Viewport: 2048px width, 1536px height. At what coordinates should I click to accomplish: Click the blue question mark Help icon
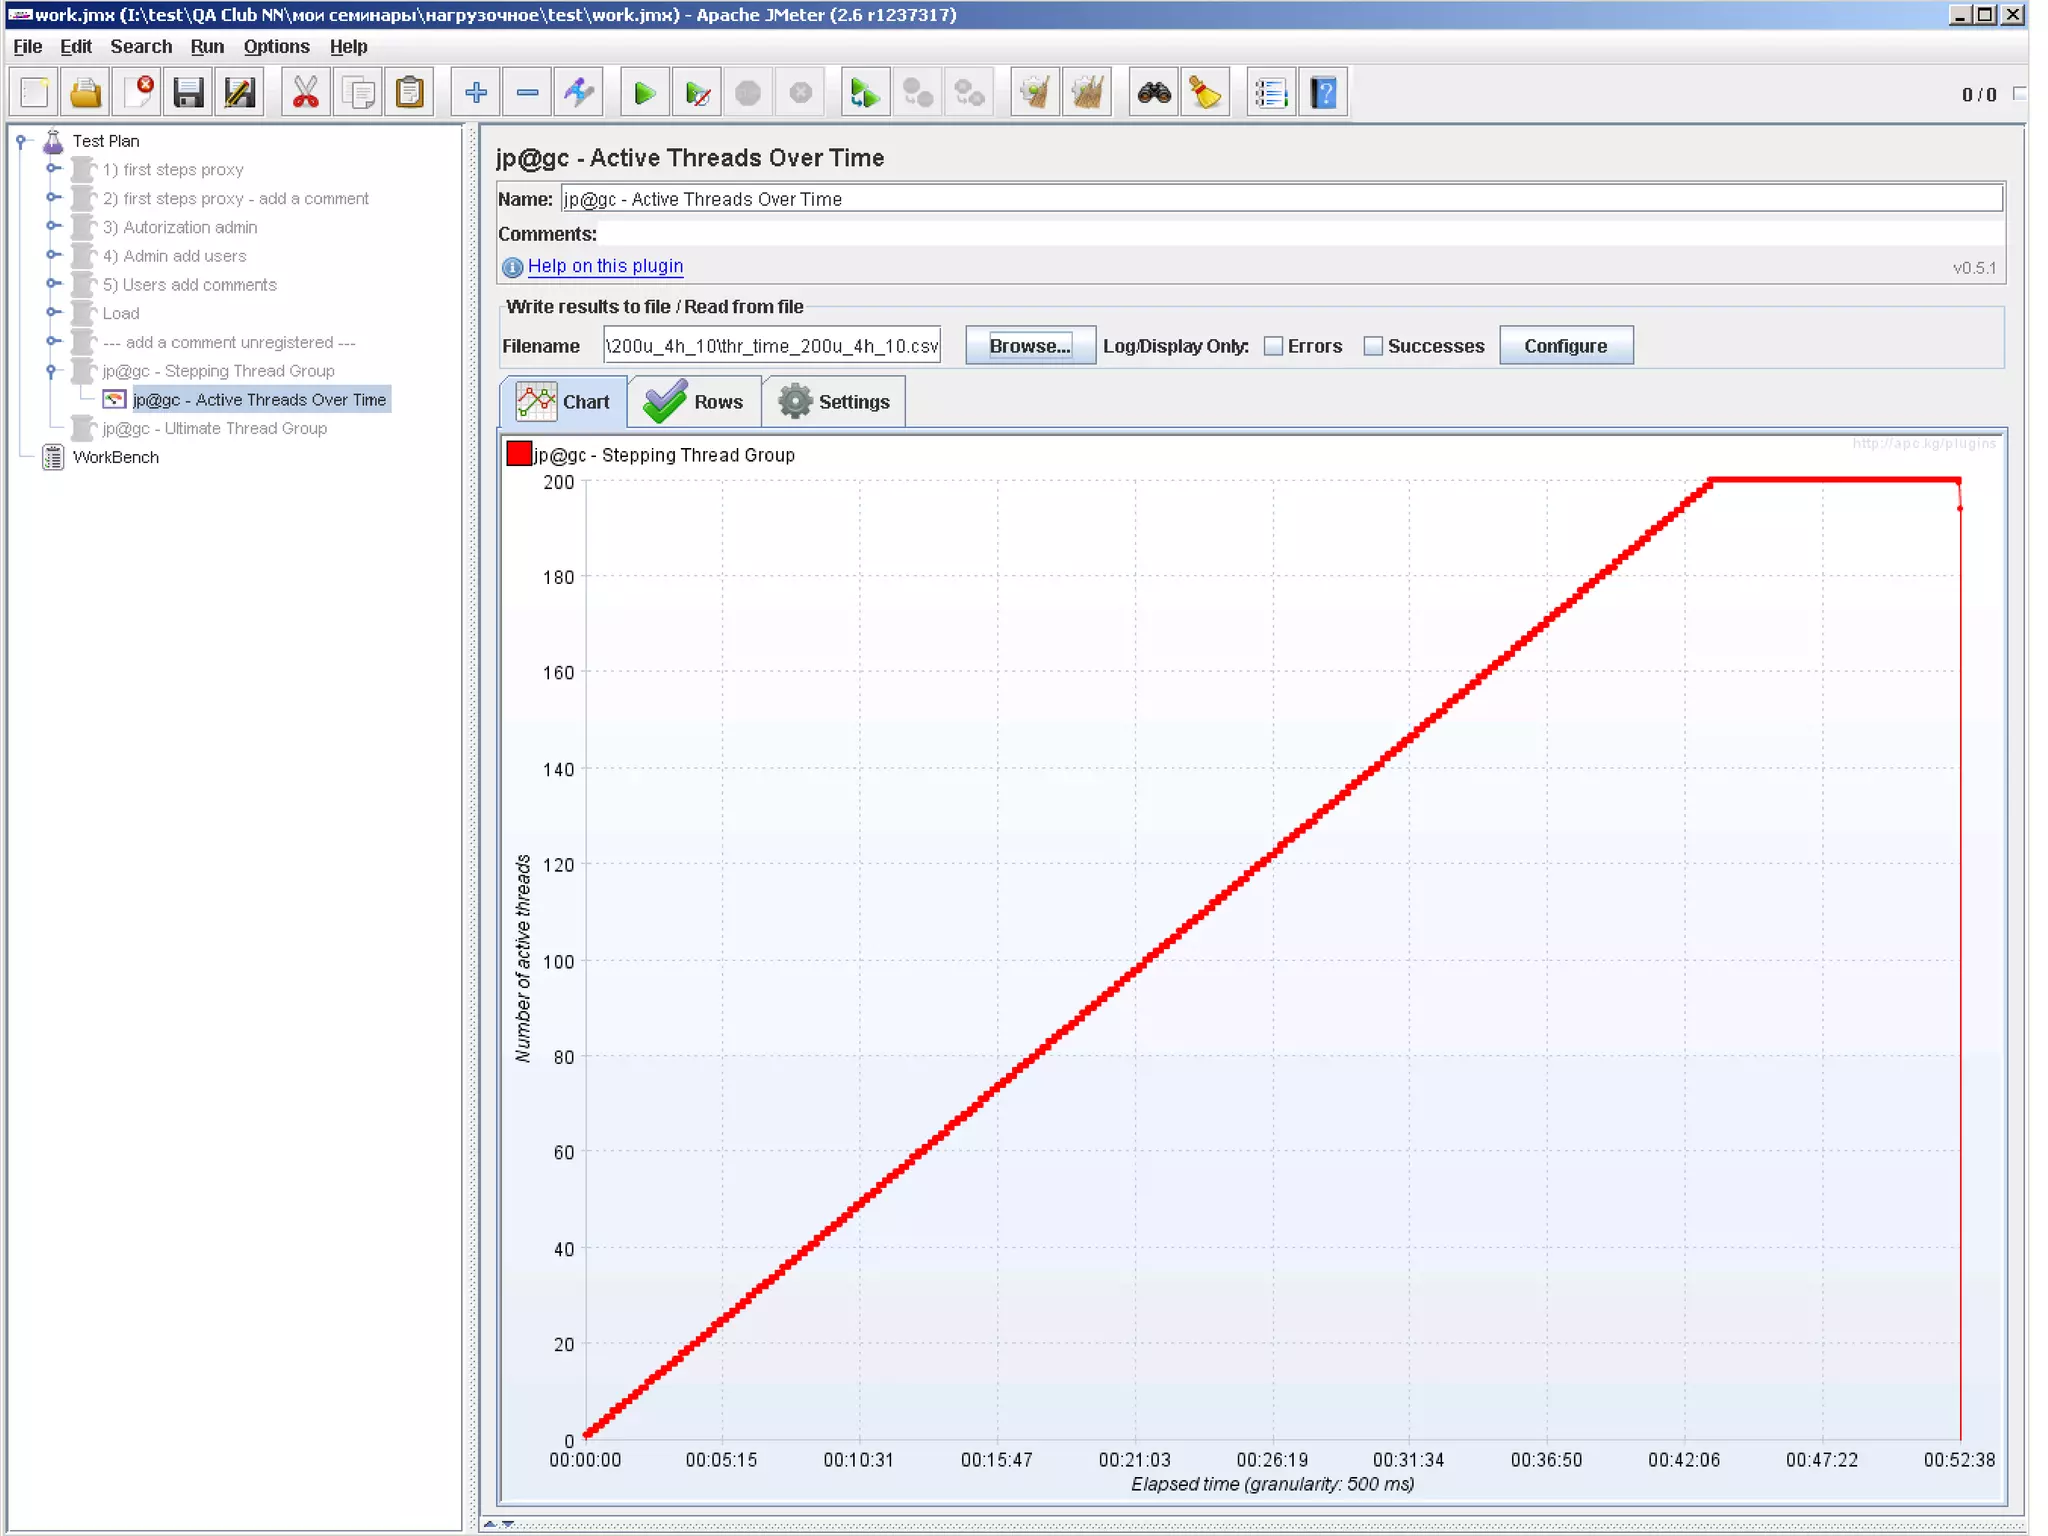coord(1324,93)
